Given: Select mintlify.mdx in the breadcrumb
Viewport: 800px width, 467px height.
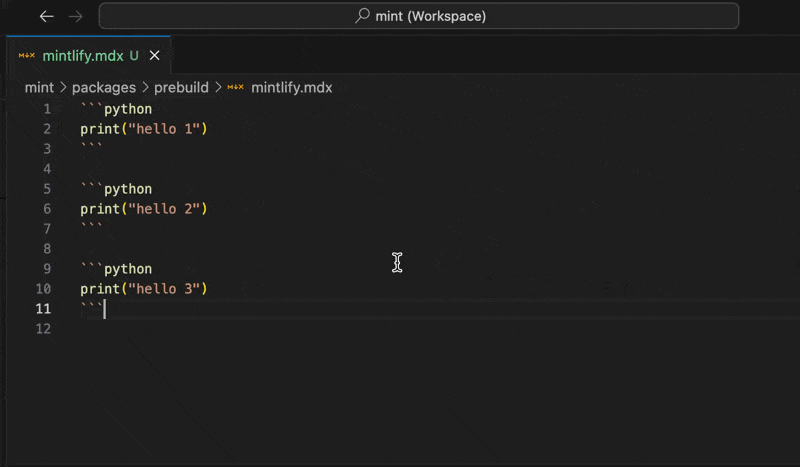Looking at the screenshot, I should [291, 87].
